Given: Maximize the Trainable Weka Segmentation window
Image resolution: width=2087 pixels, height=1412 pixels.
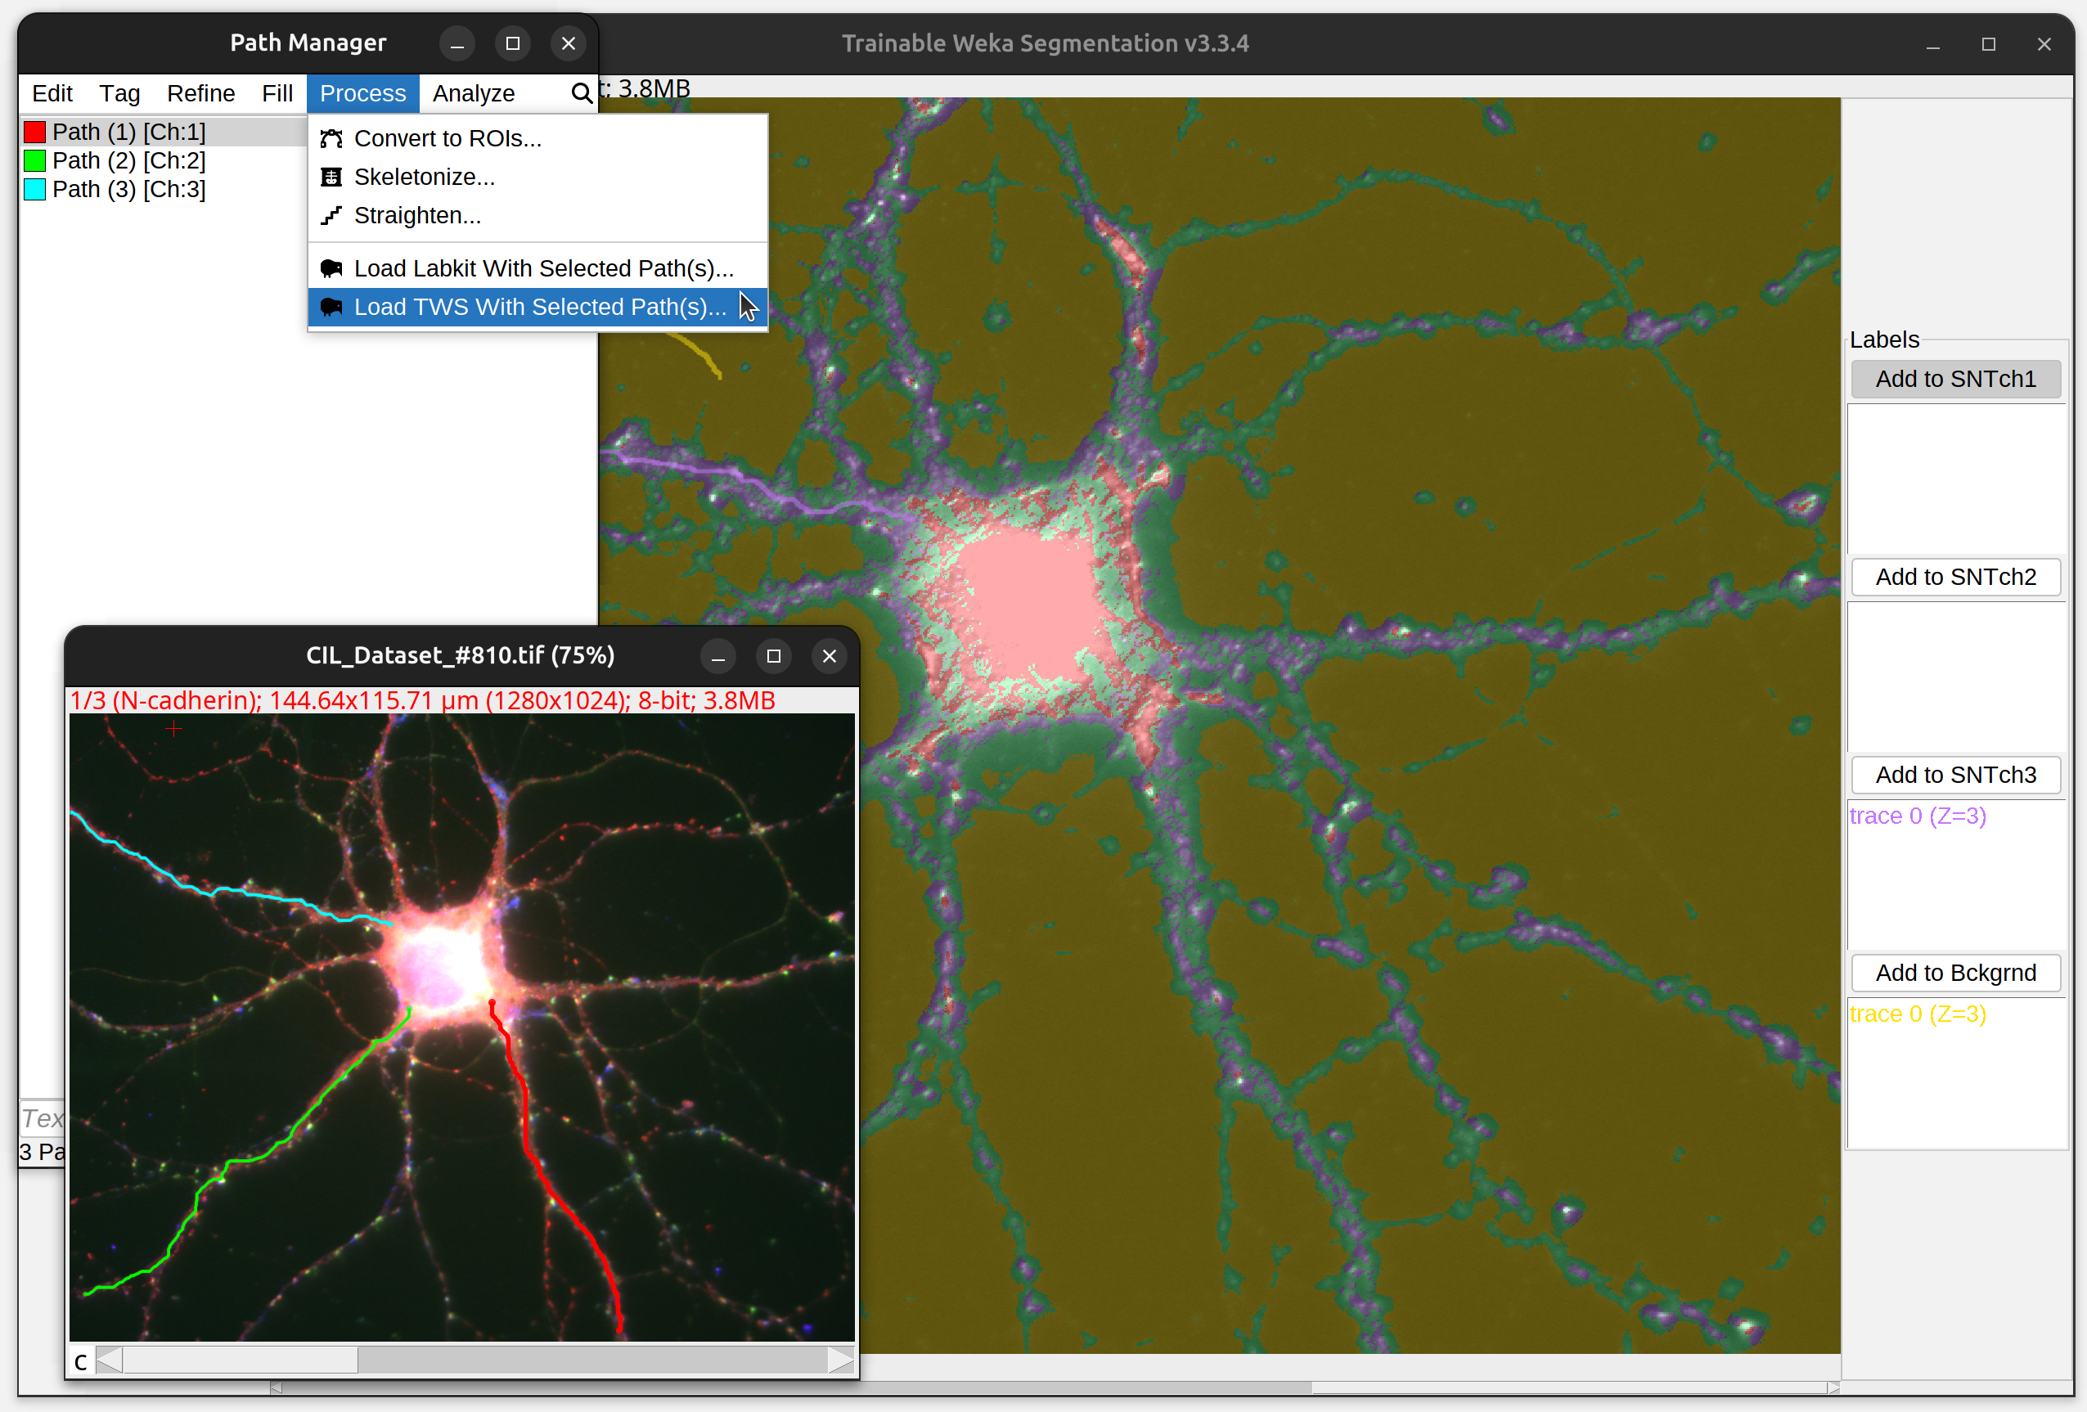Looking at the screenshot, I should 1989,44.
